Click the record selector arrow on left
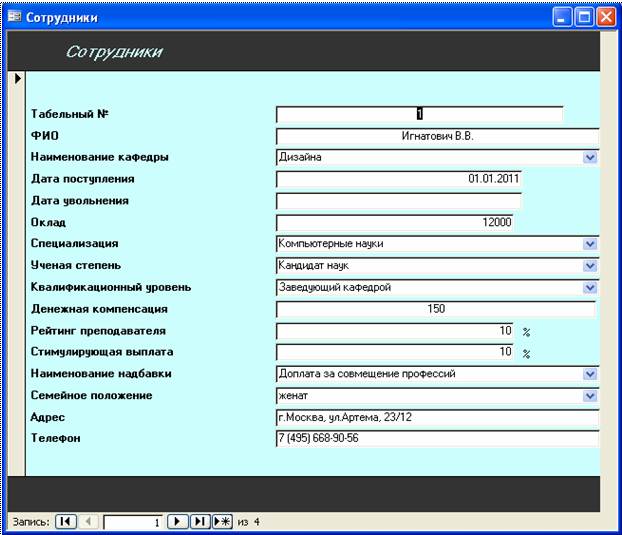622x535 pixels. point(17,79)
